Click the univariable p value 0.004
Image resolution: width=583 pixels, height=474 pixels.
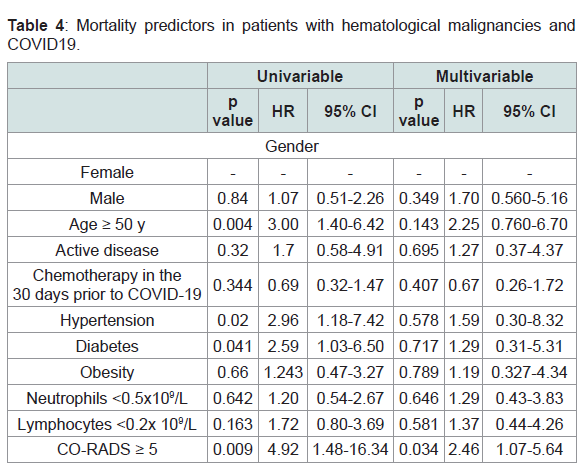coord(233,224)
